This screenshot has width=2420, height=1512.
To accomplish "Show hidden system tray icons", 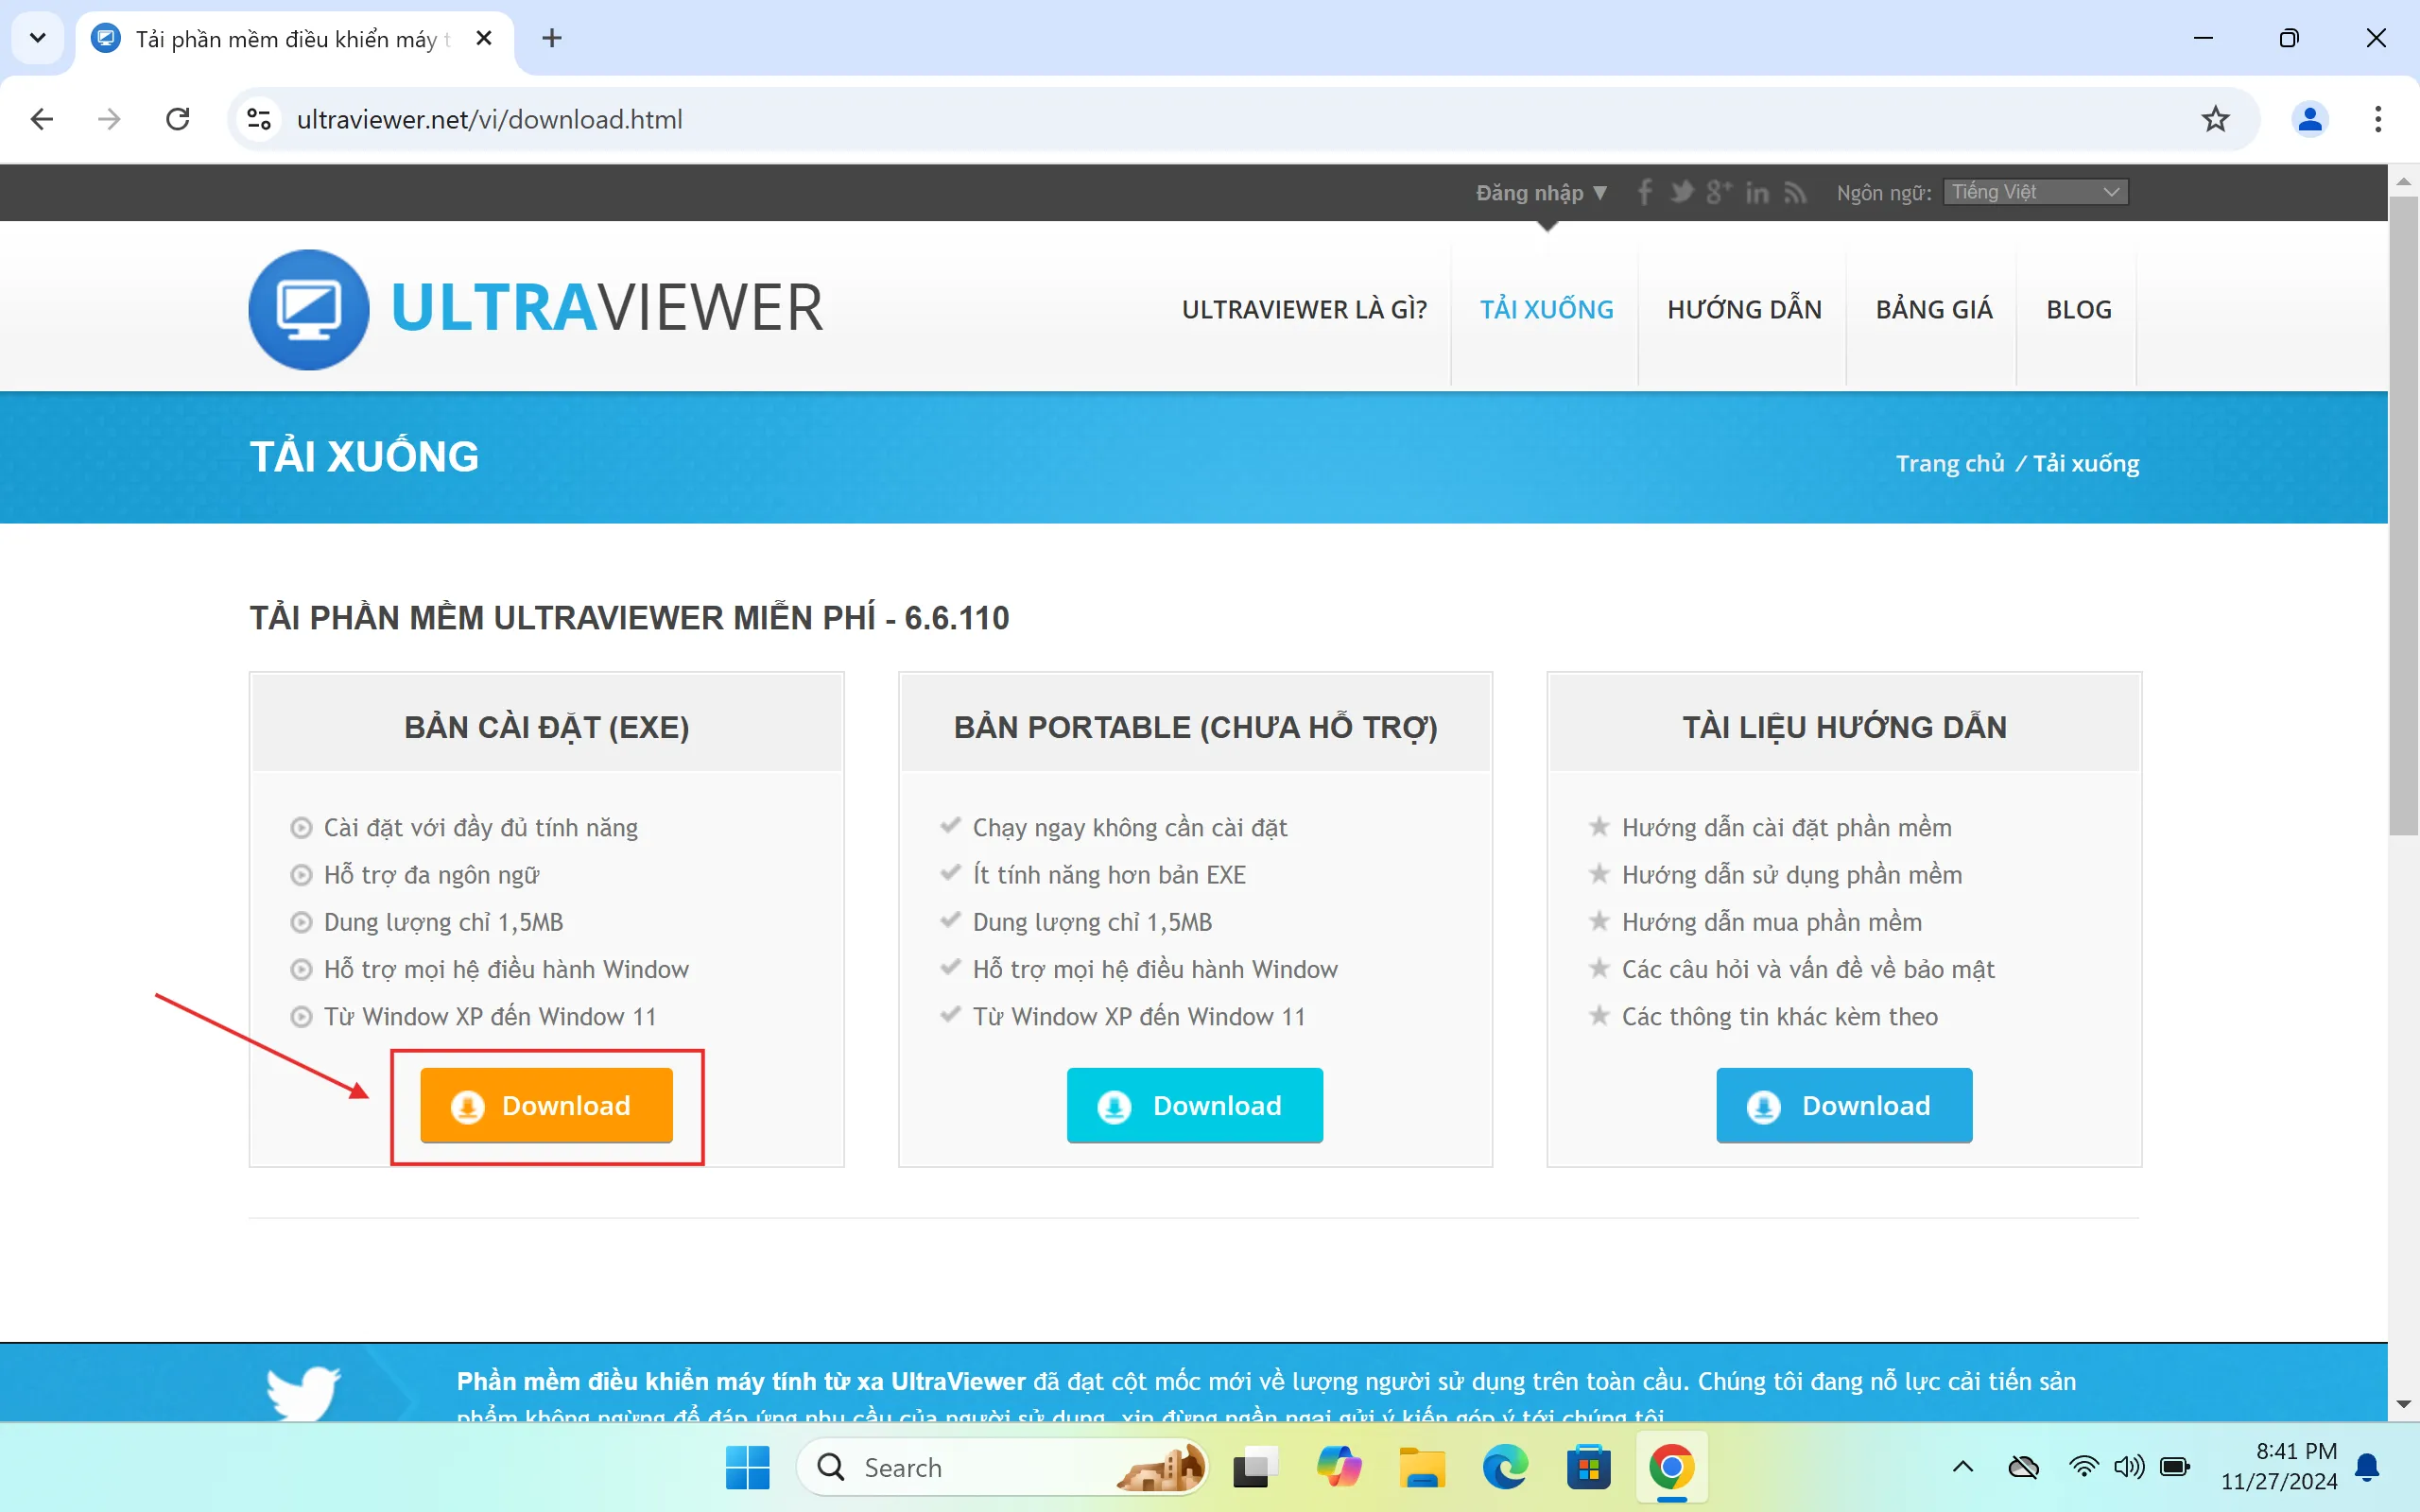I will 1962,1467.
